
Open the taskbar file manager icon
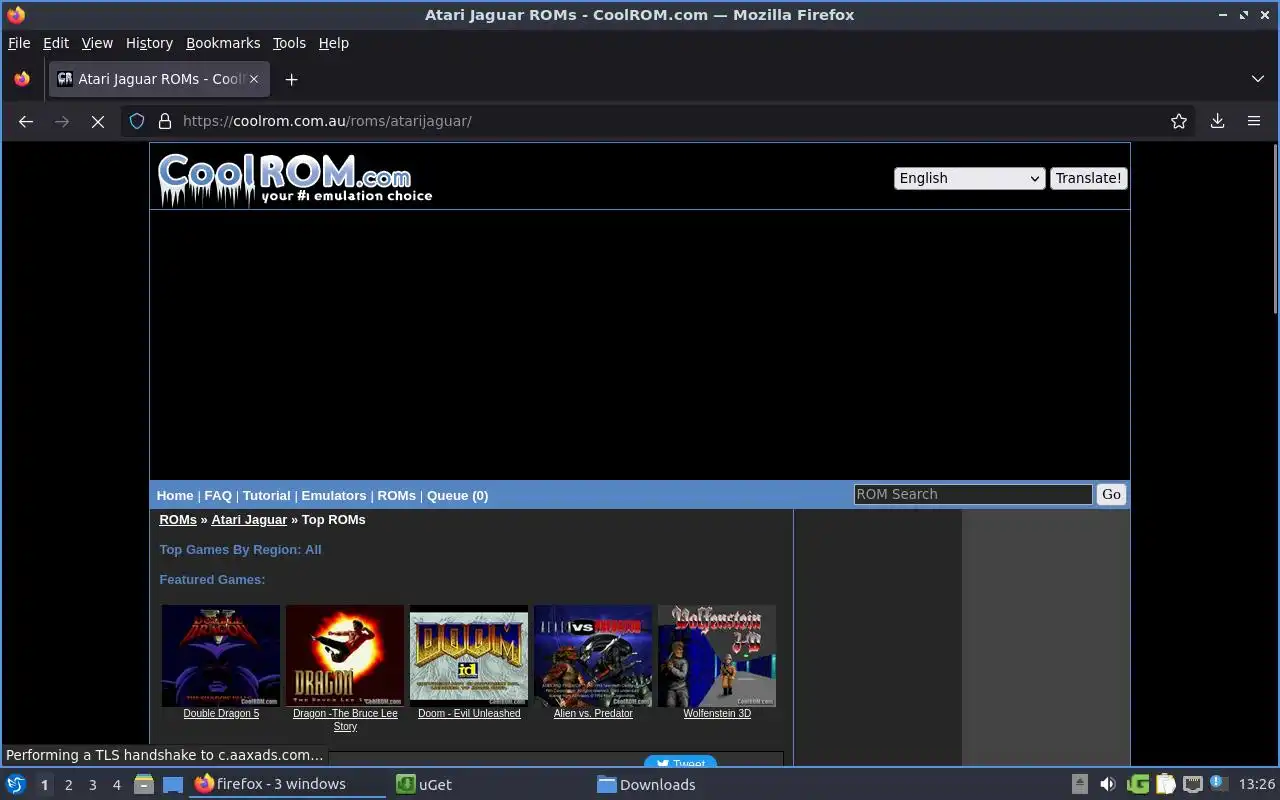(144, 784)
